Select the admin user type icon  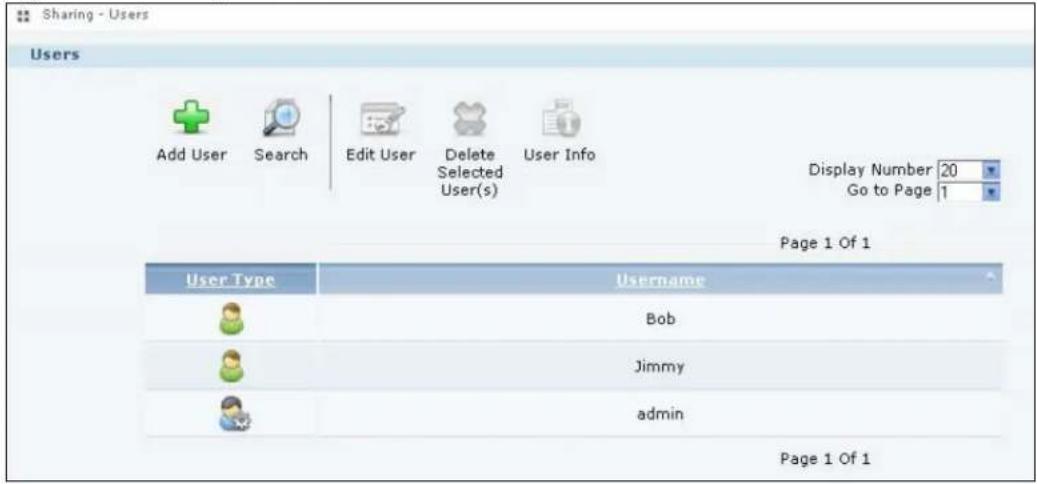234,415
